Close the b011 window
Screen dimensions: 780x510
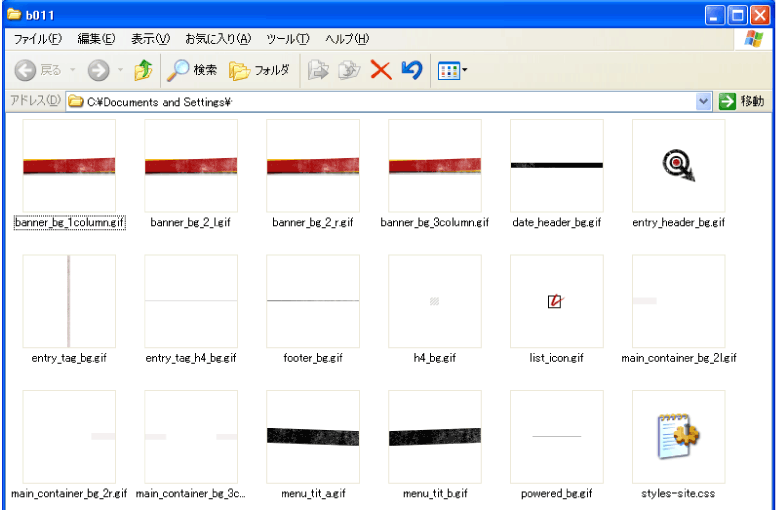[x=760, y=15]
